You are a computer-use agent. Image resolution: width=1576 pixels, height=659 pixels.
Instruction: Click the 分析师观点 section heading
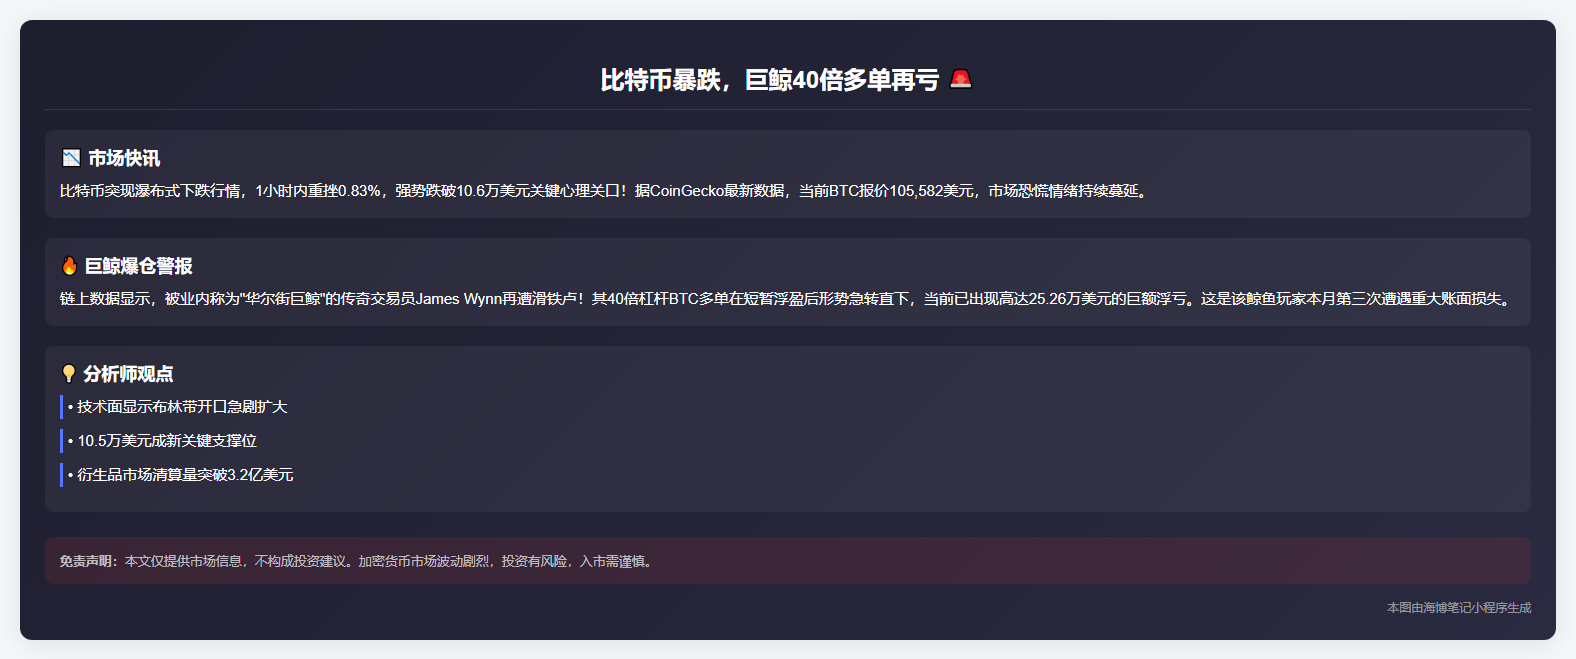(128, 374)
